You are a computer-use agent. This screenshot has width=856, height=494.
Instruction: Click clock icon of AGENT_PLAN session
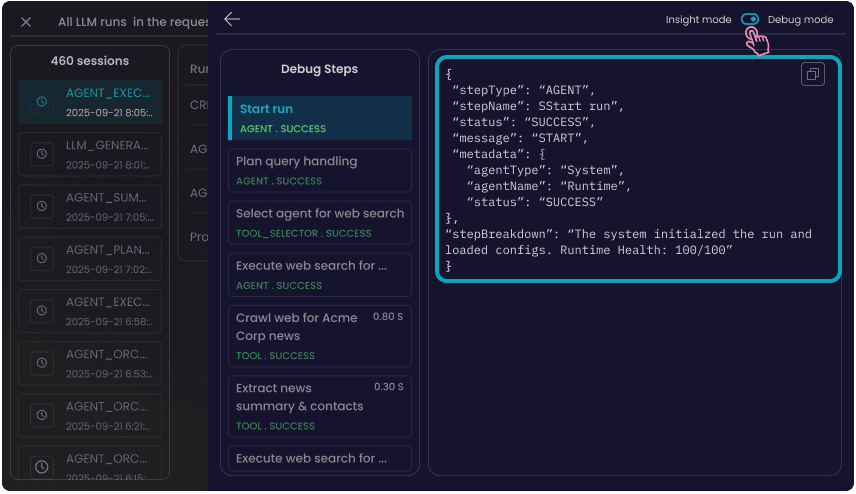[x=41, y=258]
